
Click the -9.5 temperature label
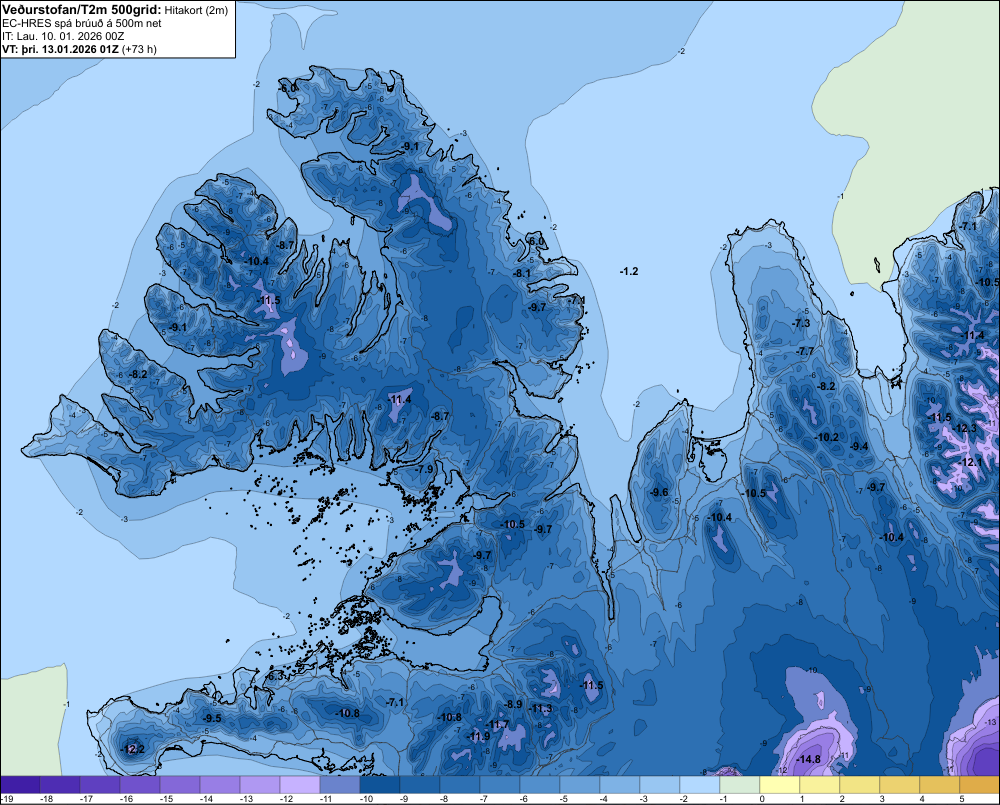212,718
